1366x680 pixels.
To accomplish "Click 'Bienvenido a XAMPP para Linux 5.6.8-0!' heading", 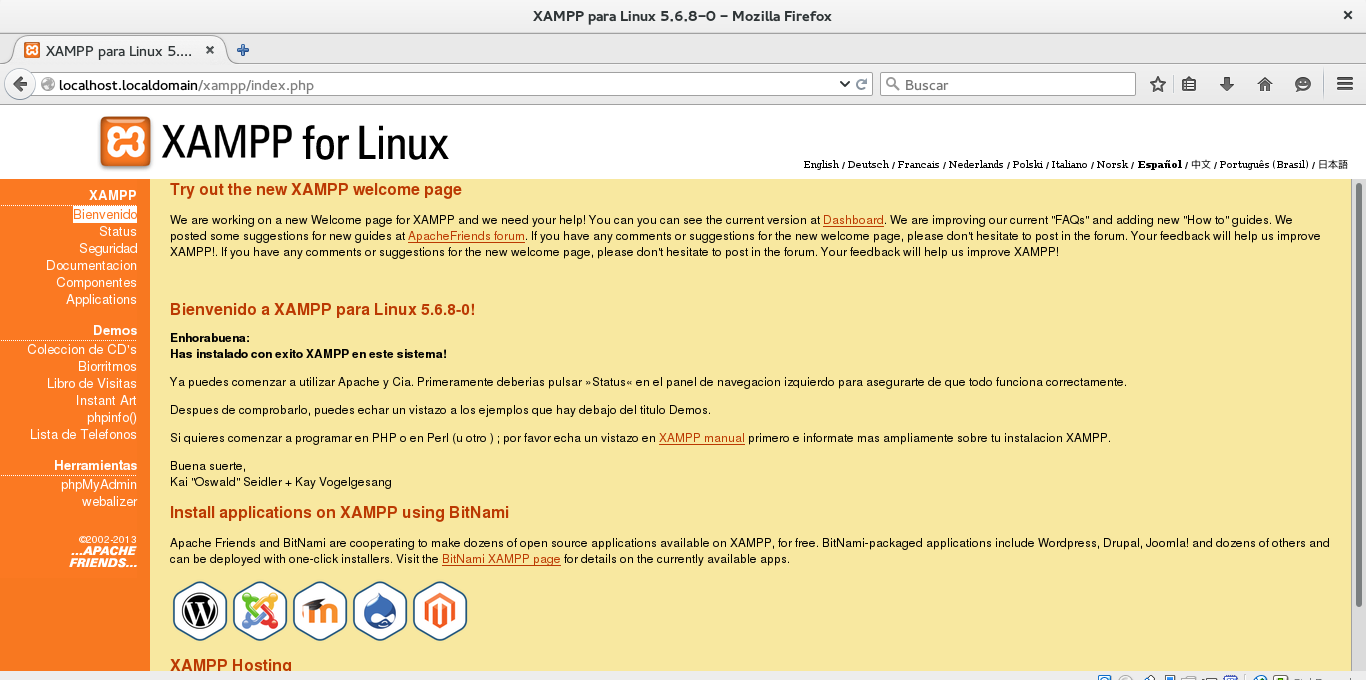I will [x=322, y=310].
